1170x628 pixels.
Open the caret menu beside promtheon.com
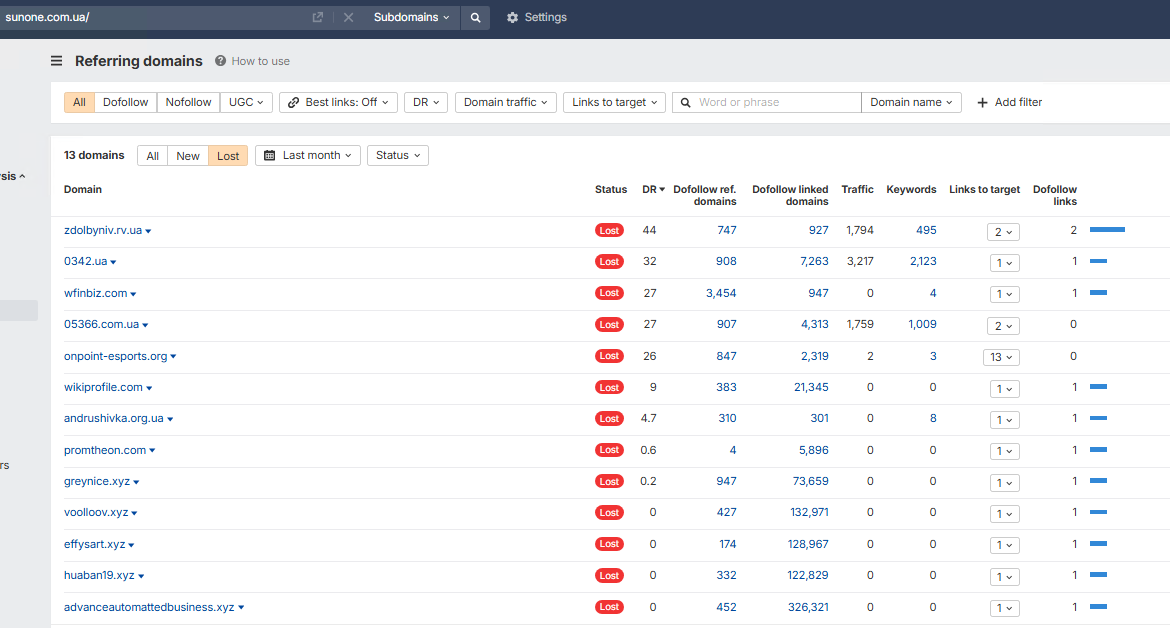coord(152,450)
